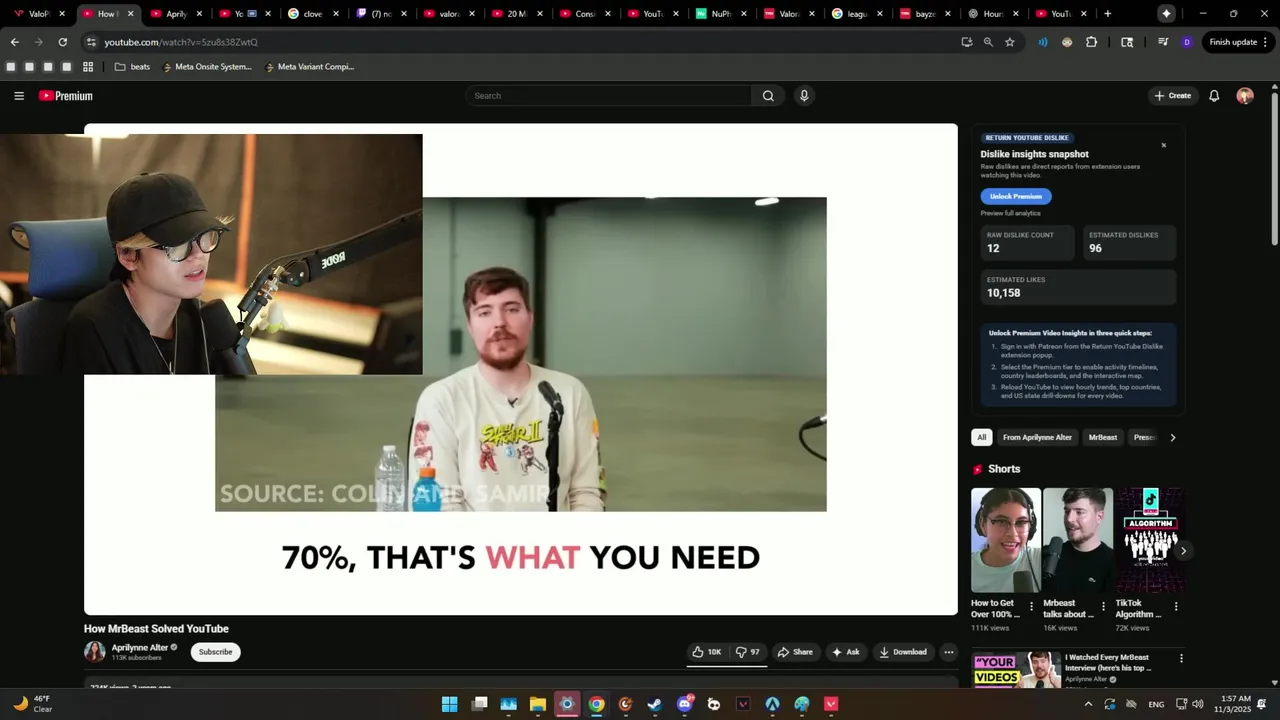
Task: Go back in browser
Action: point(14,42)
